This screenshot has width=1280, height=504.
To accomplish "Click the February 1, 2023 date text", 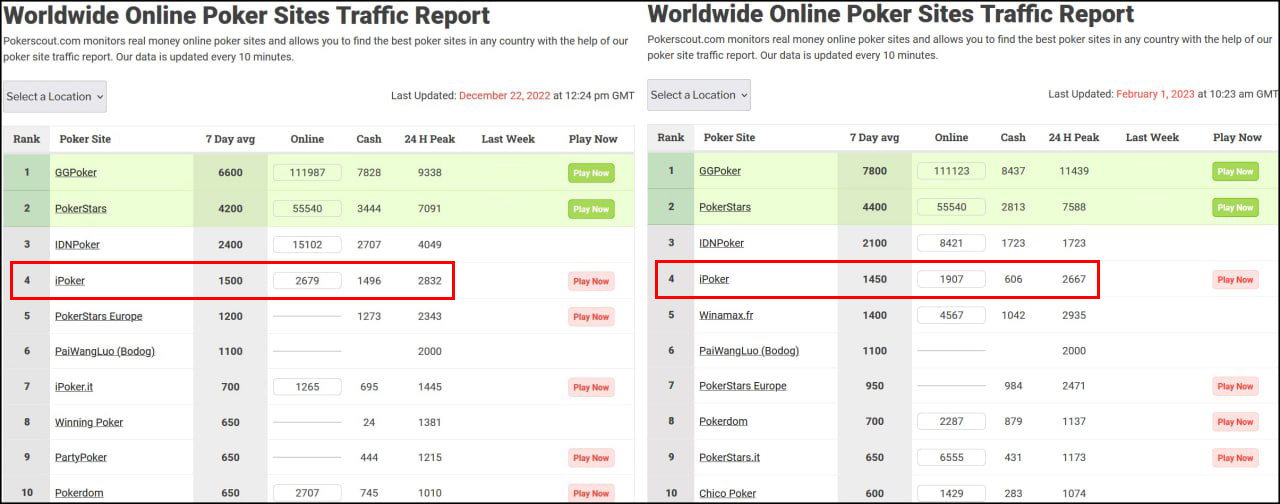I will [1155, 94].
